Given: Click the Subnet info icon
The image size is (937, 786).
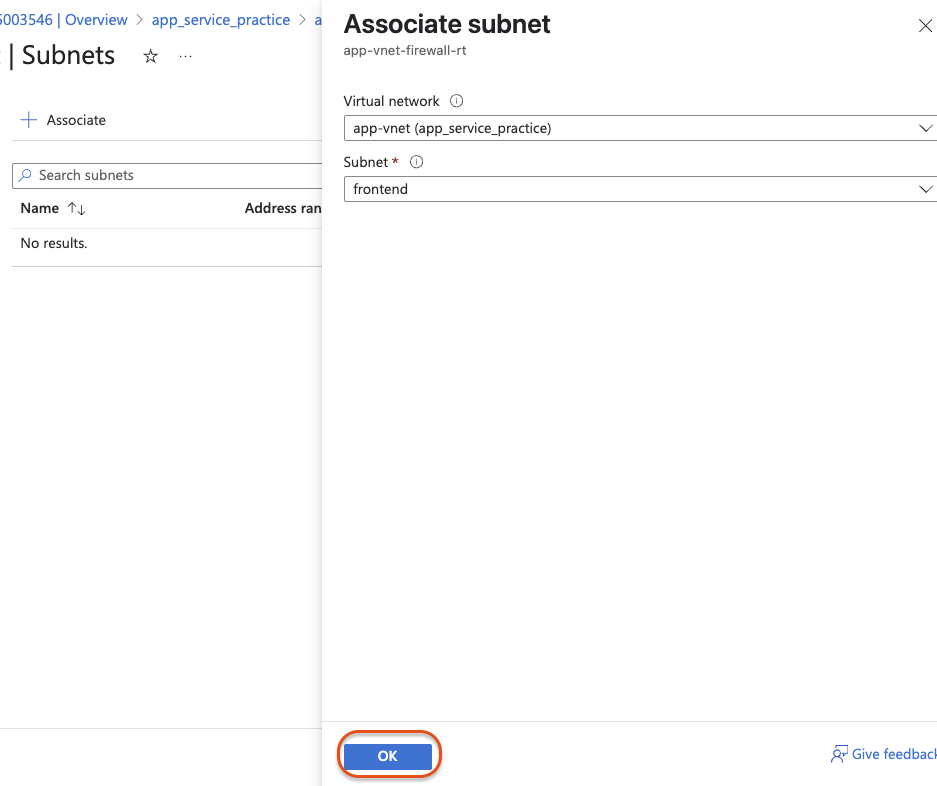Looking at the screenshot, I should [x=417, y=162].
